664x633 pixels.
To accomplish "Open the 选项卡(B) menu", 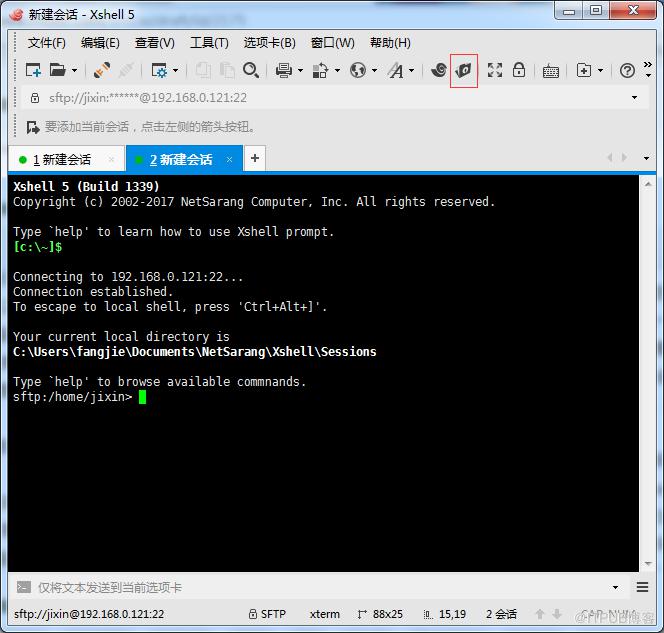I will tap(269, 43).
